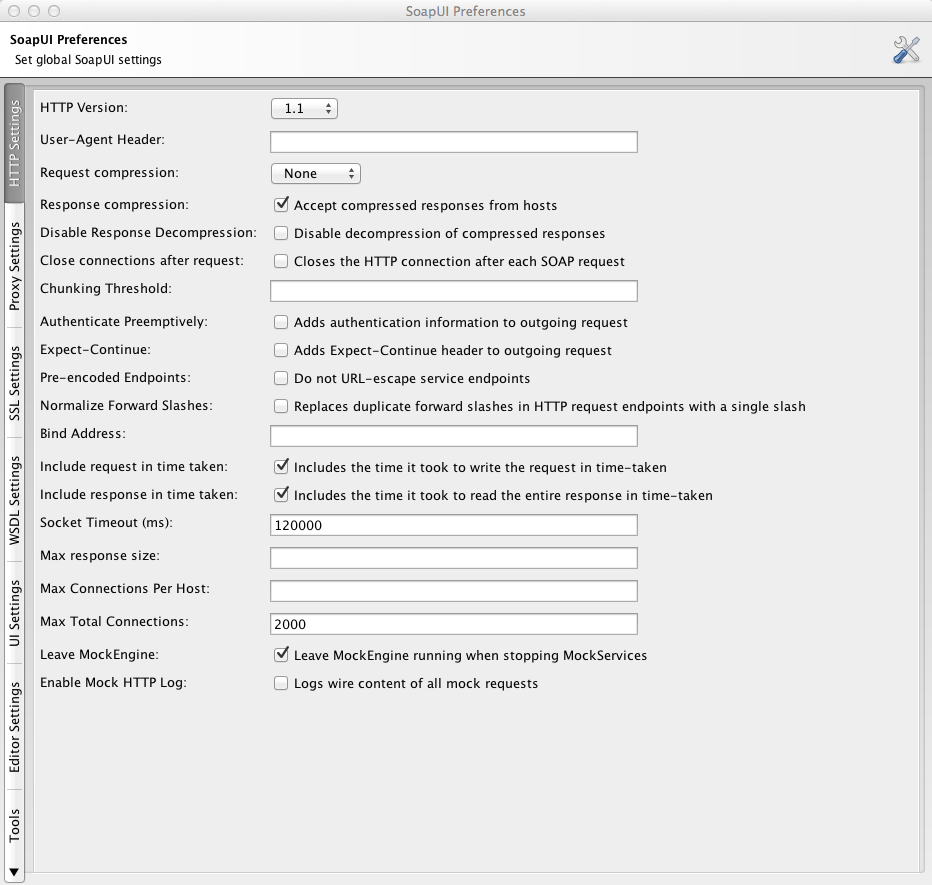This screenshot has width=932, height=885.
Task: Enable Disable decompression of compressed responses
Action: pyautogui.click(x=282, y=233)
